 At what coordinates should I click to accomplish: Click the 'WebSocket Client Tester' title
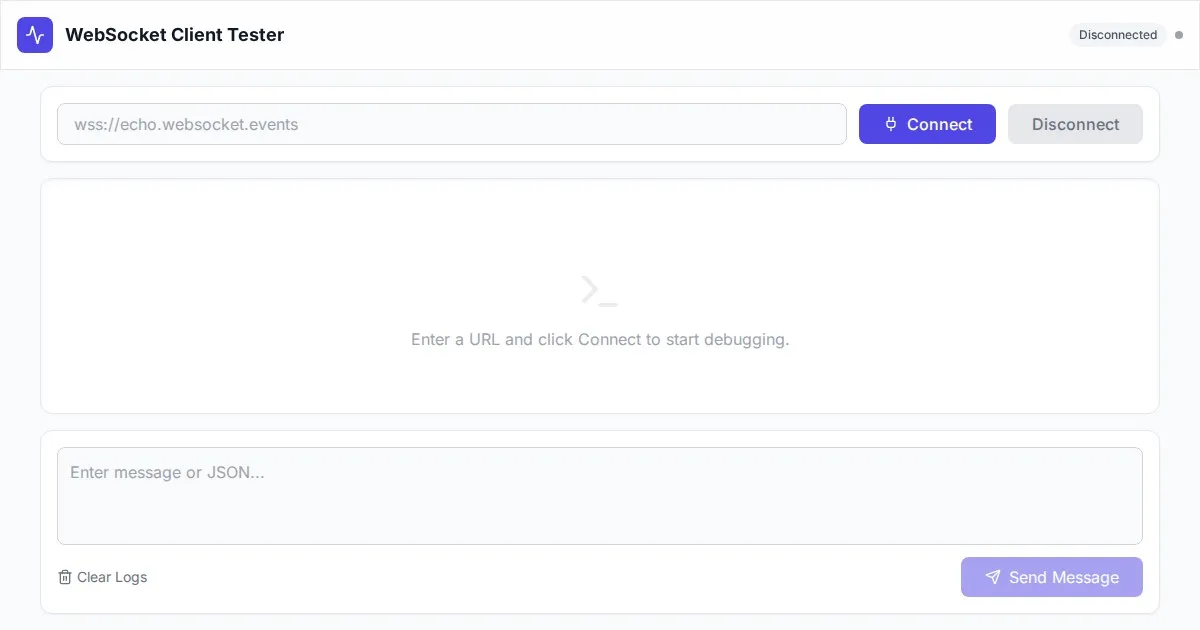pyautogui.click(x=175, y=35)
